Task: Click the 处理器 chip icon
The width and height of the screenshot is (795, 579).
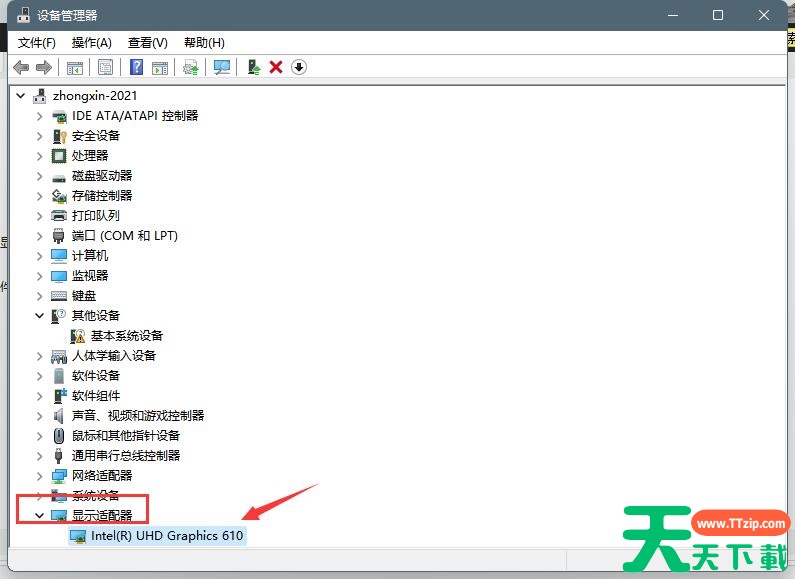Action: point(59,156)
